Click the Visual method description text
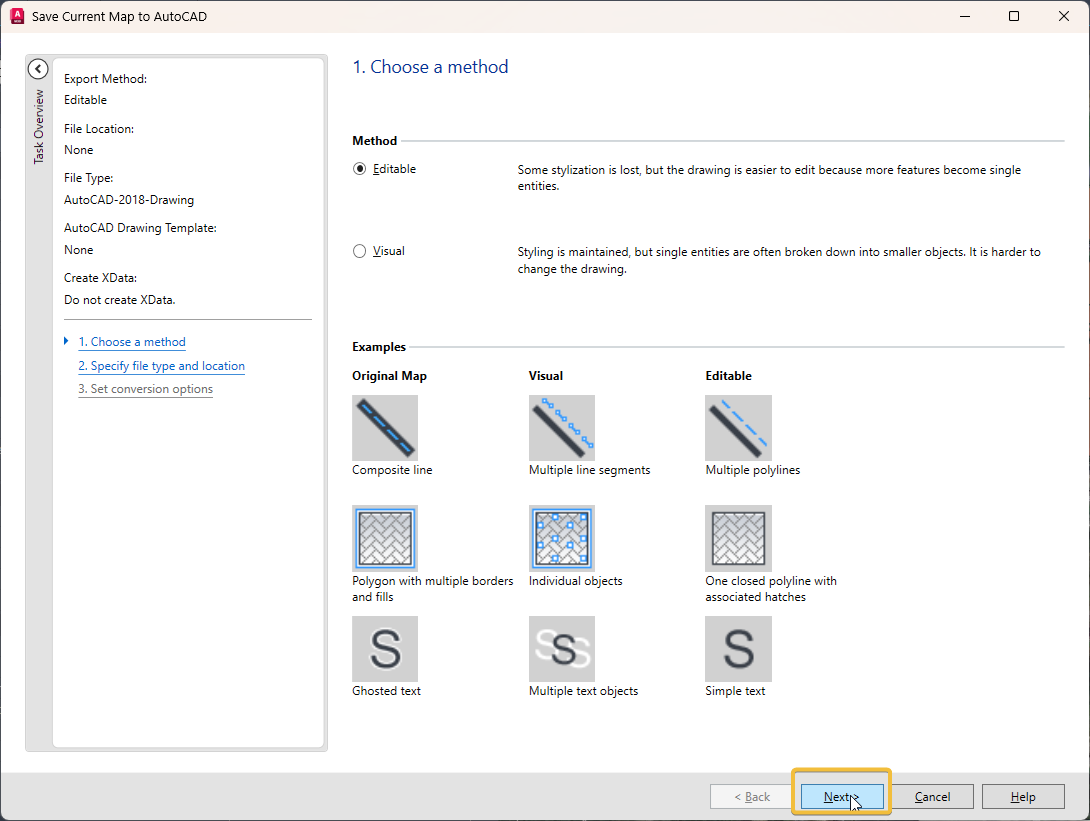 coord(779,261)
